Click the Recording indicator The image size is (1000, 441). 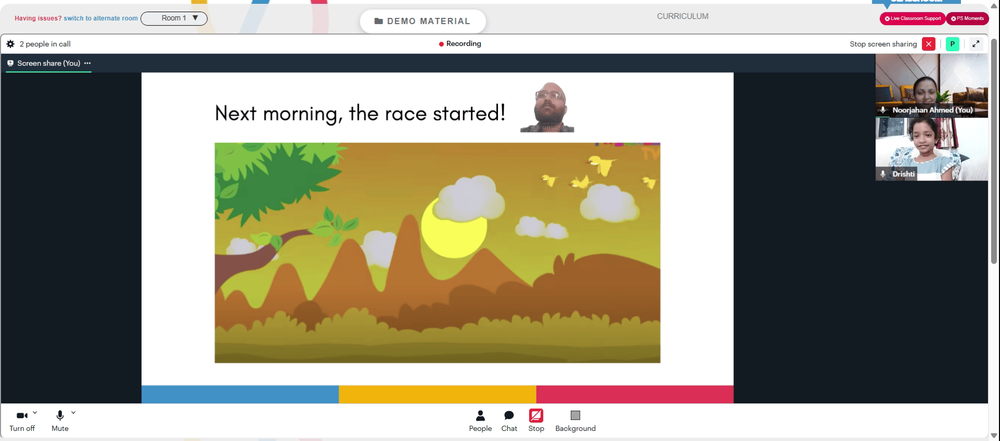tap(460, 44)
